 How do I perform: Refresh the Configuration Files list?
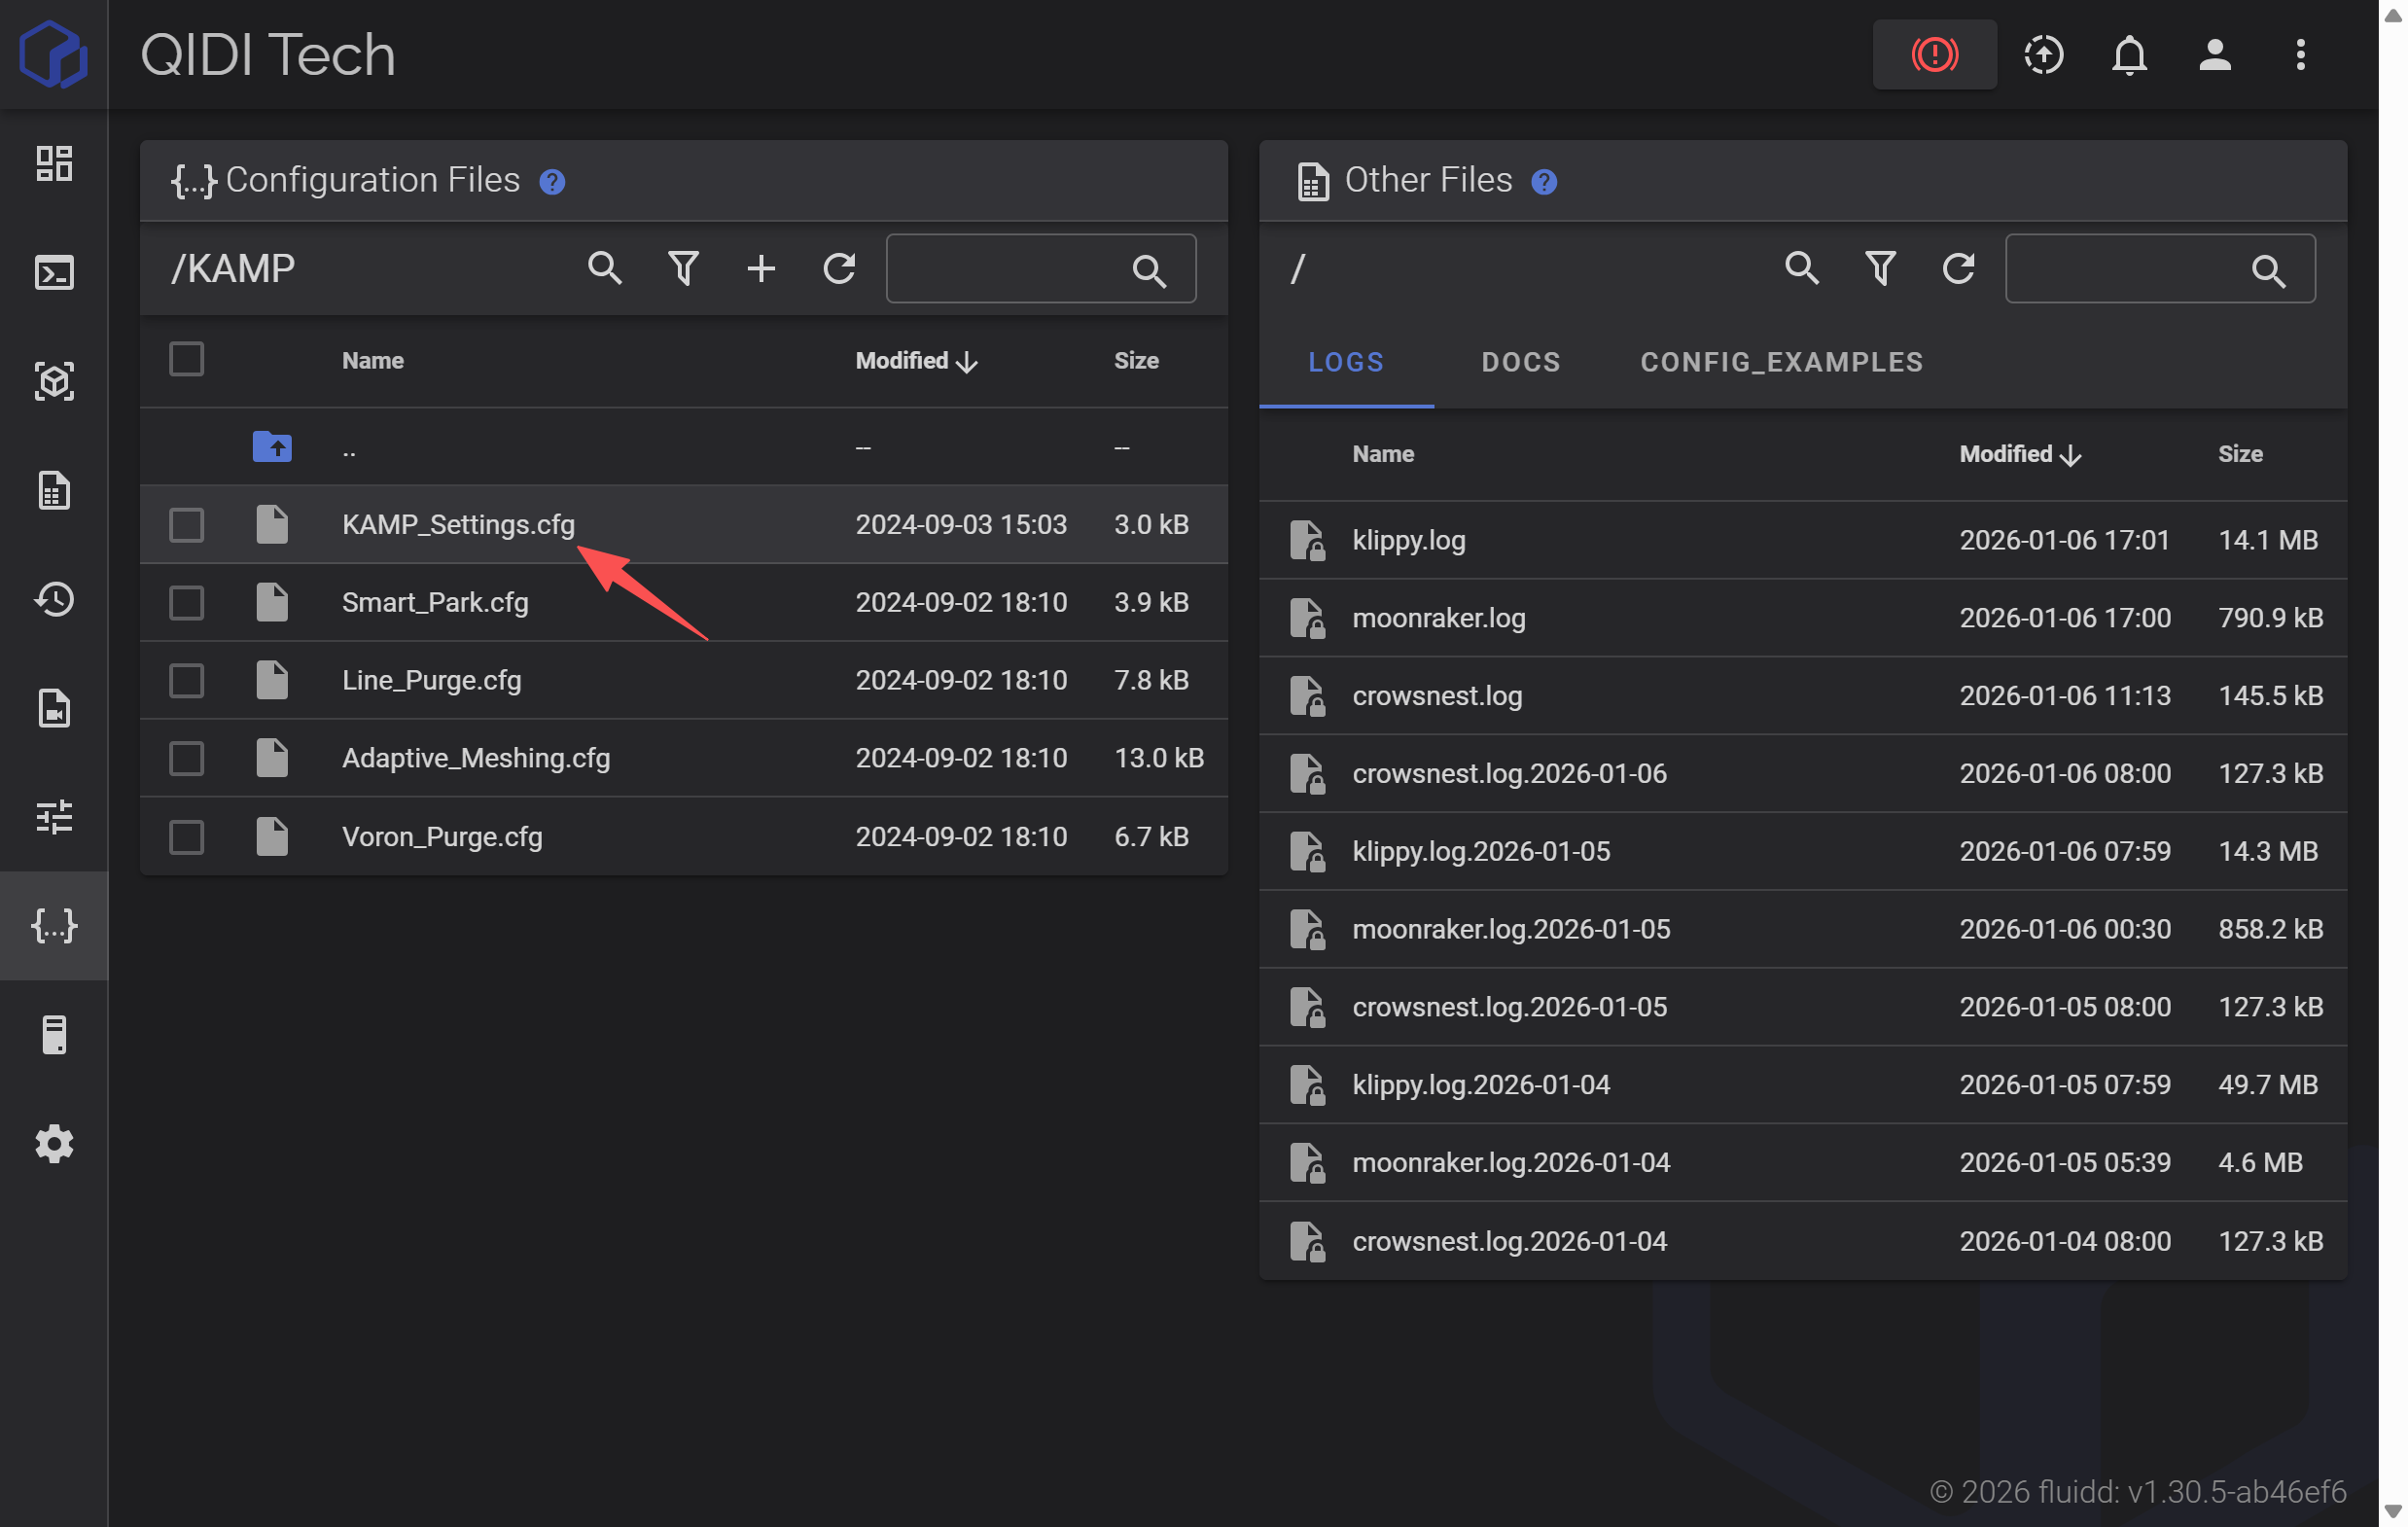point(838,268)
